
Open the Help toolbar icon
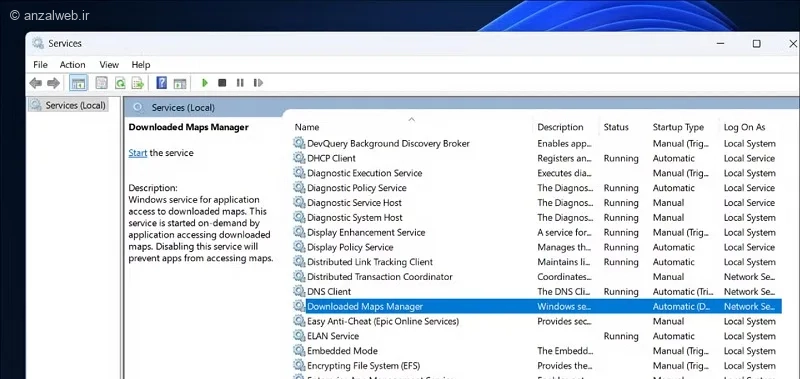[x=162, y=83]
